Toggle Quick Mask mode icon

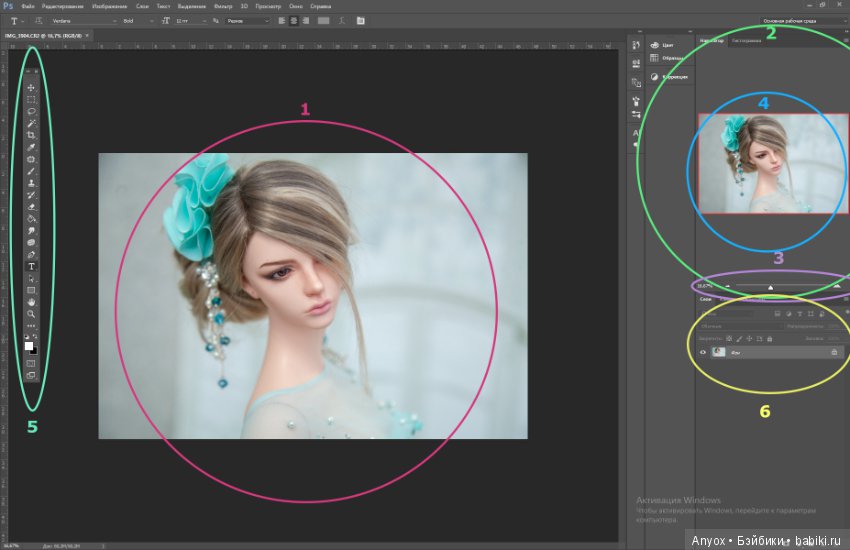31,364
